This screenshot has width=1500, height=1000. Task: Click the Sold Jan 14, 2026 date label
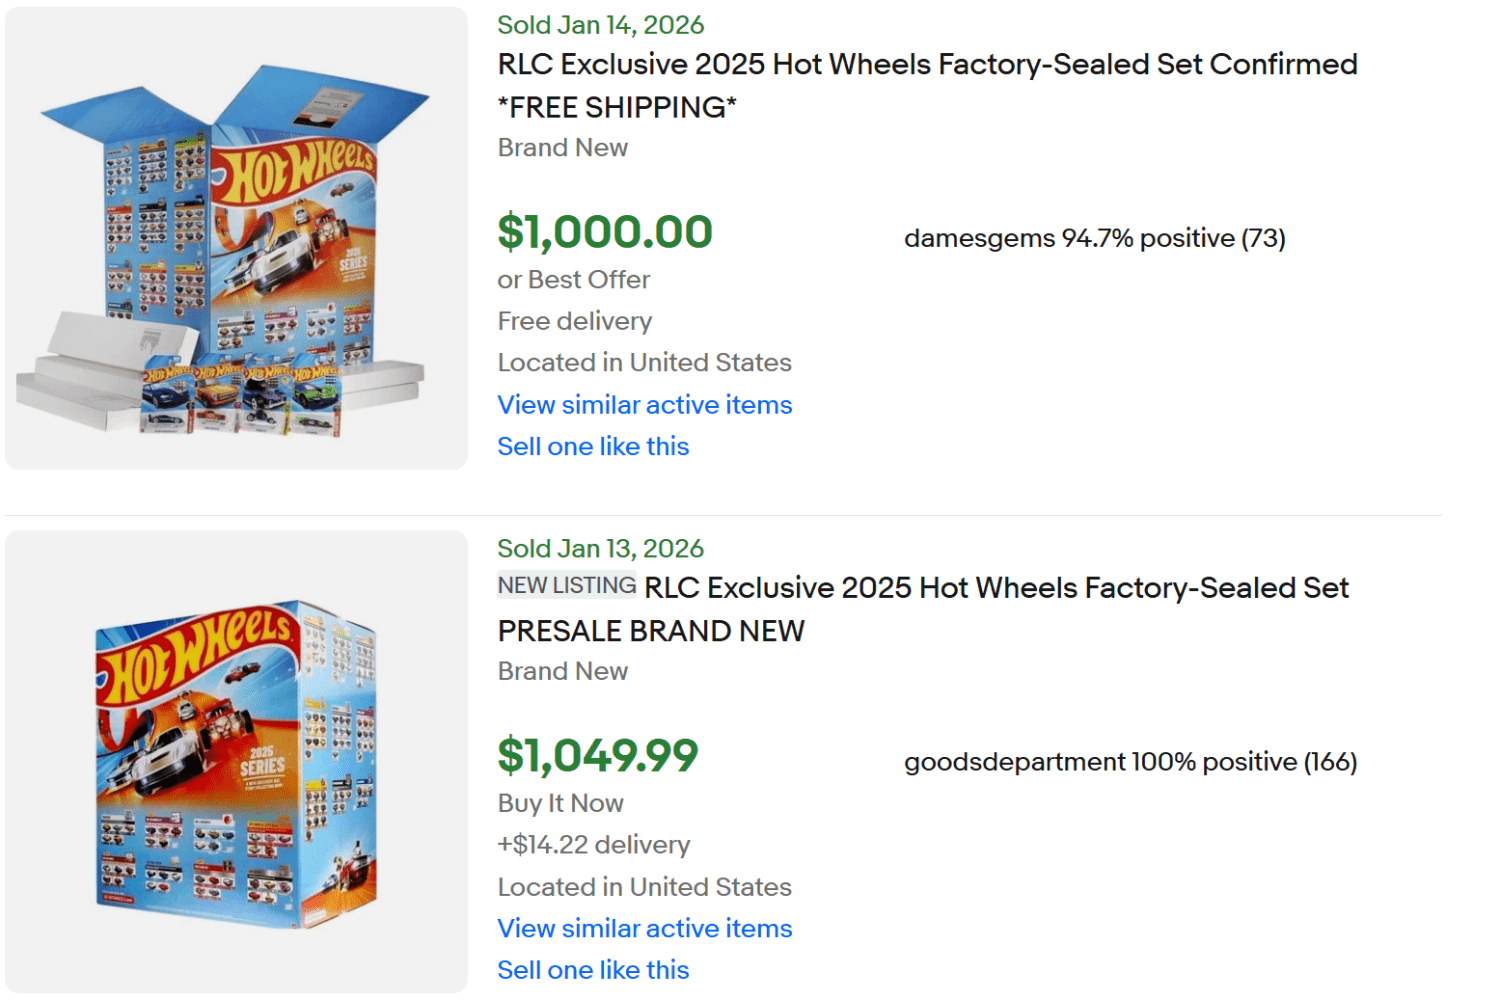point(599,24)
